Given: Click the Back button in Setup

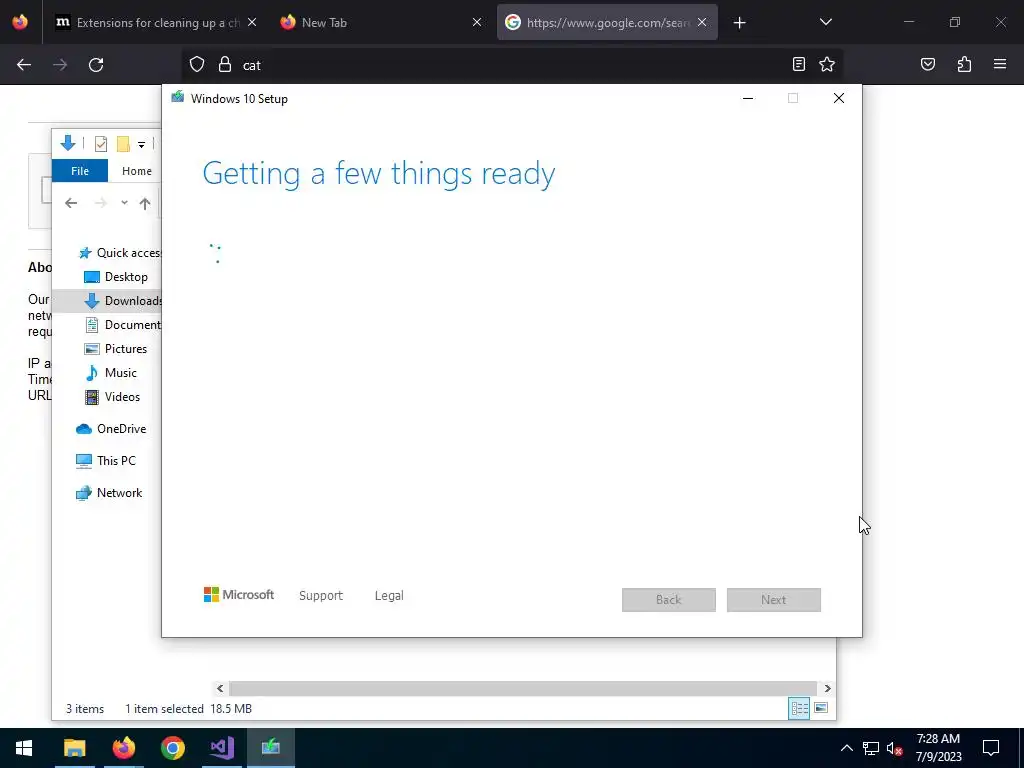Looking at the screenshot, I should pos(669,600).
